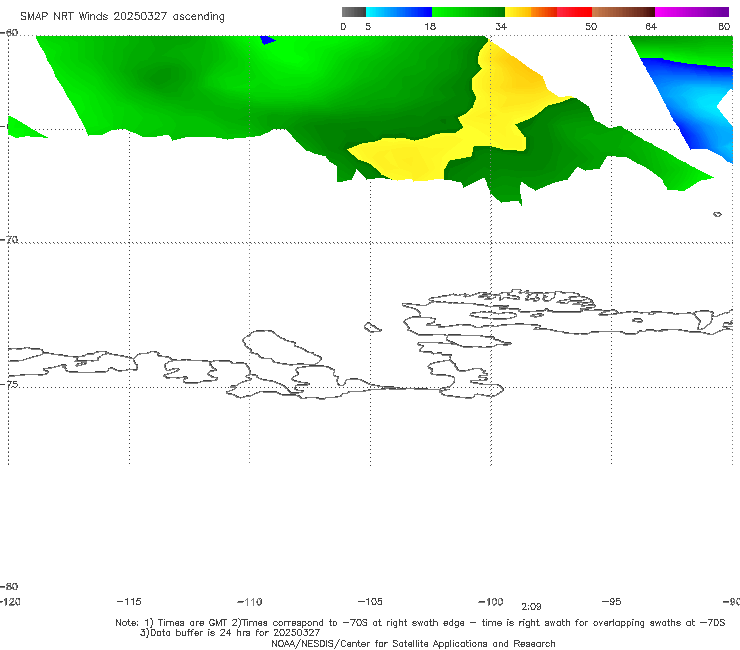
Task: Click the blue-cyan wind area at the right edge
Action: 694,106
